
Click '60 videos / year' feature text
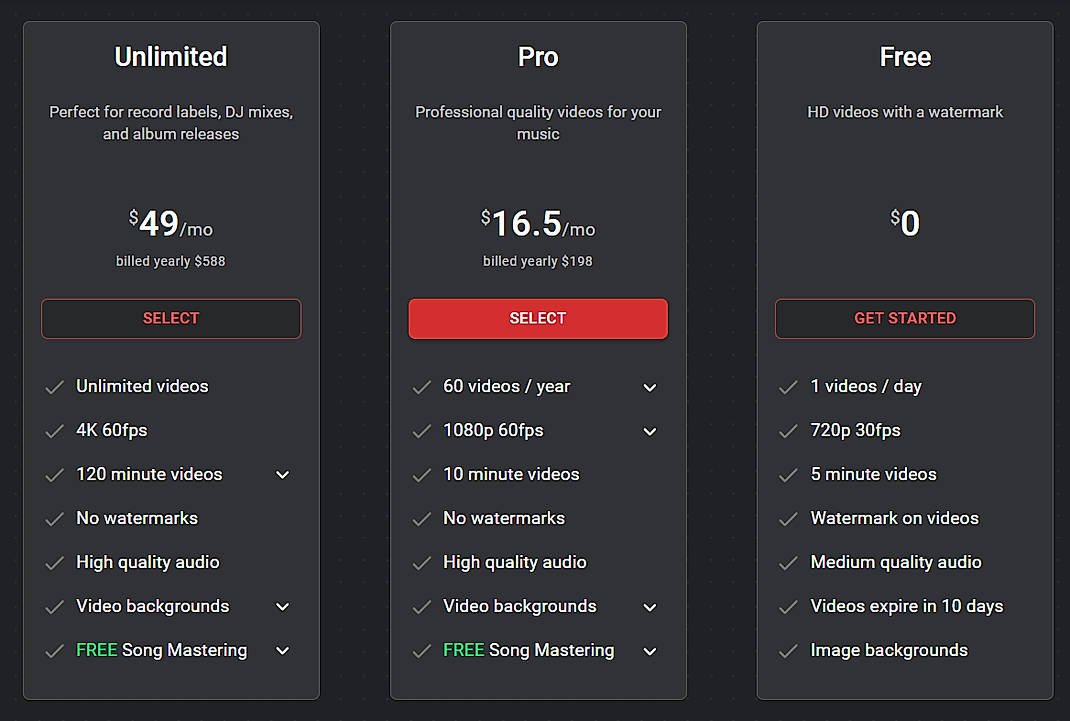pos(506,386)
